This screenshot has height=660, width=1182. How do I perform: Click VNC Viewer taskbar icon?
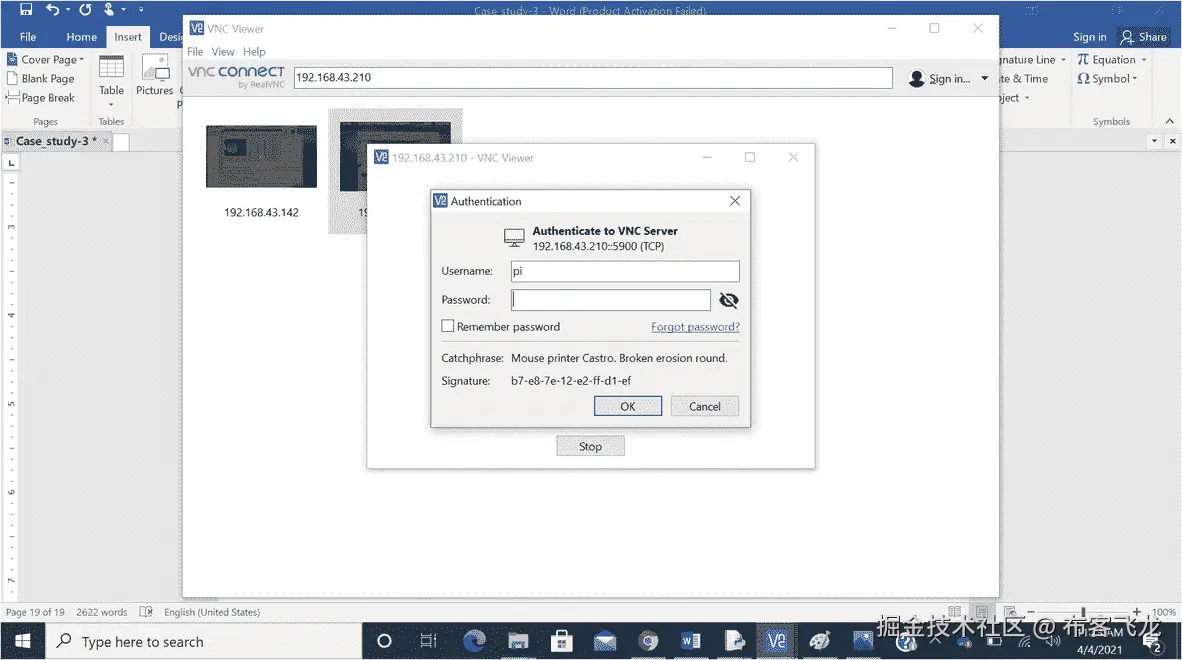(776, 641)
